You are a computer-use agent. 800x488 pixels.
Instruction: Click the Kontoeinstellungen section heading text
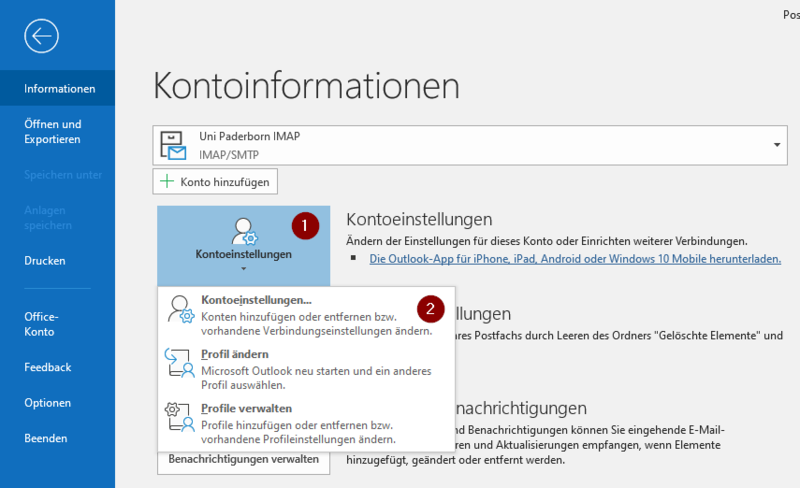pyautogui.click(x=419, y=219)
